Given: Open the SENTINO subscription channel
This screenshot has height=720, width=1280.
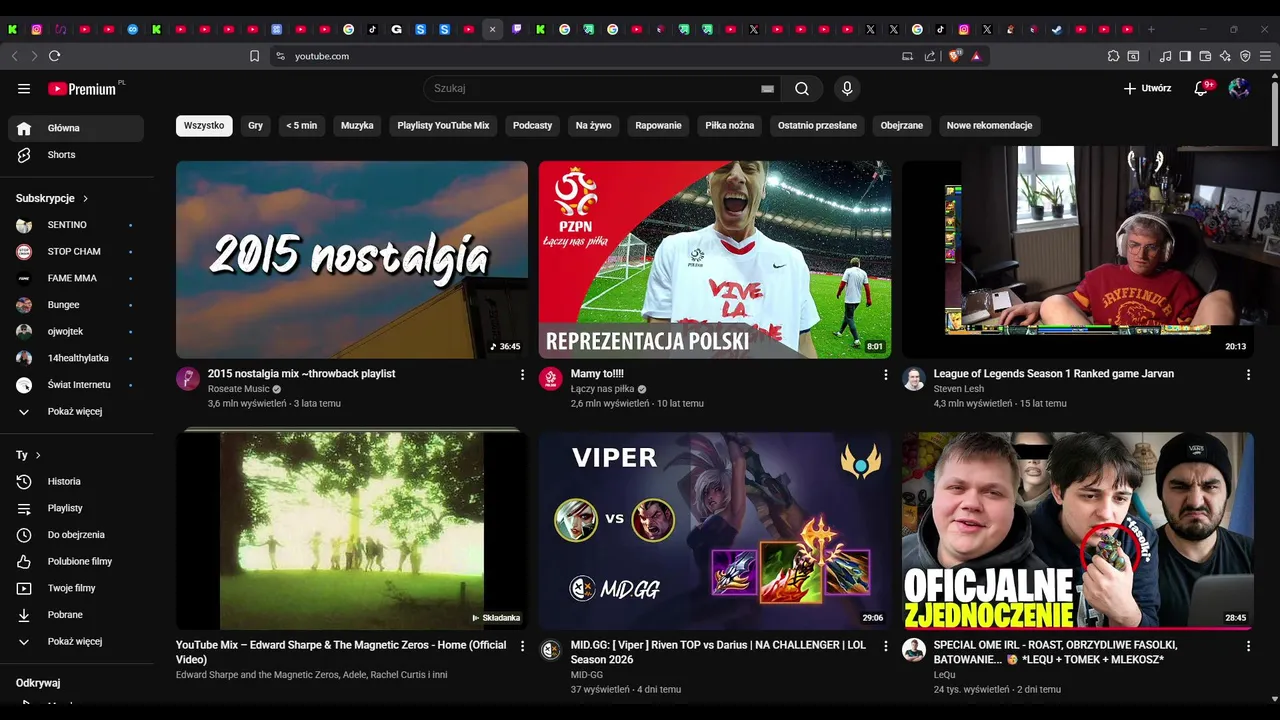Looking at the screenshot, I should point(76,225).
